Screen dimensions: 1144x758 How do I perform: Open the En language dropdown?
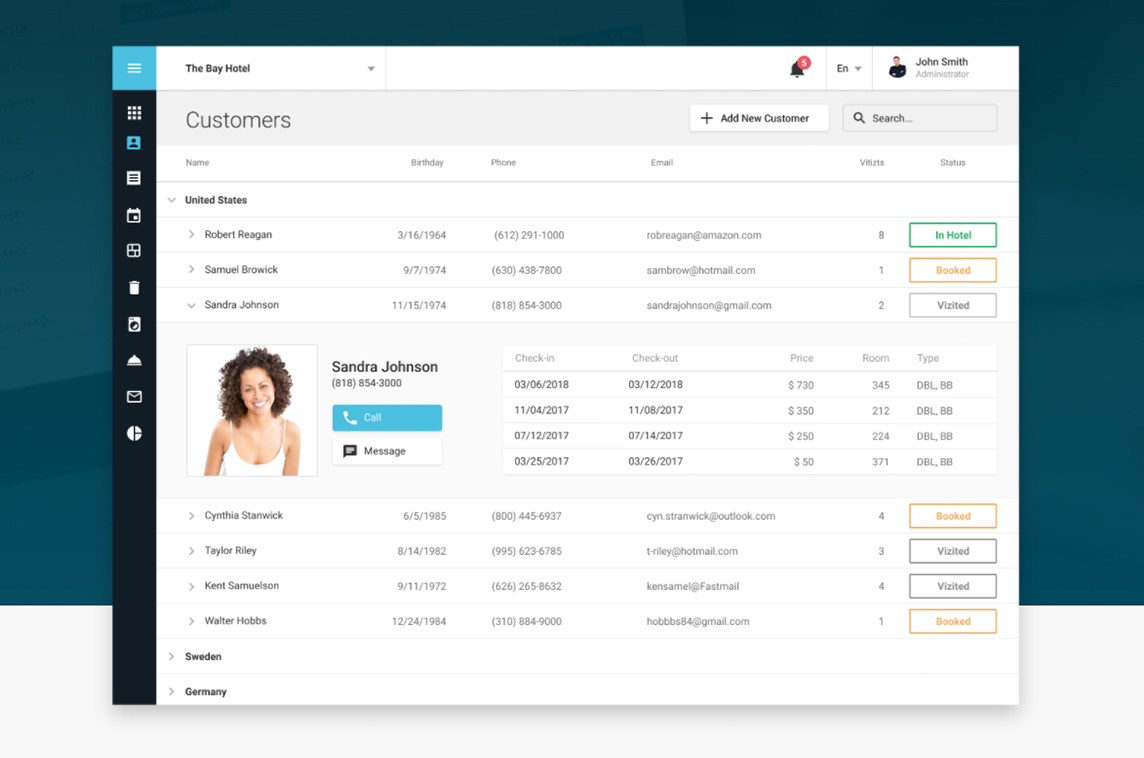pyautogui.click(x=847, y=67)
